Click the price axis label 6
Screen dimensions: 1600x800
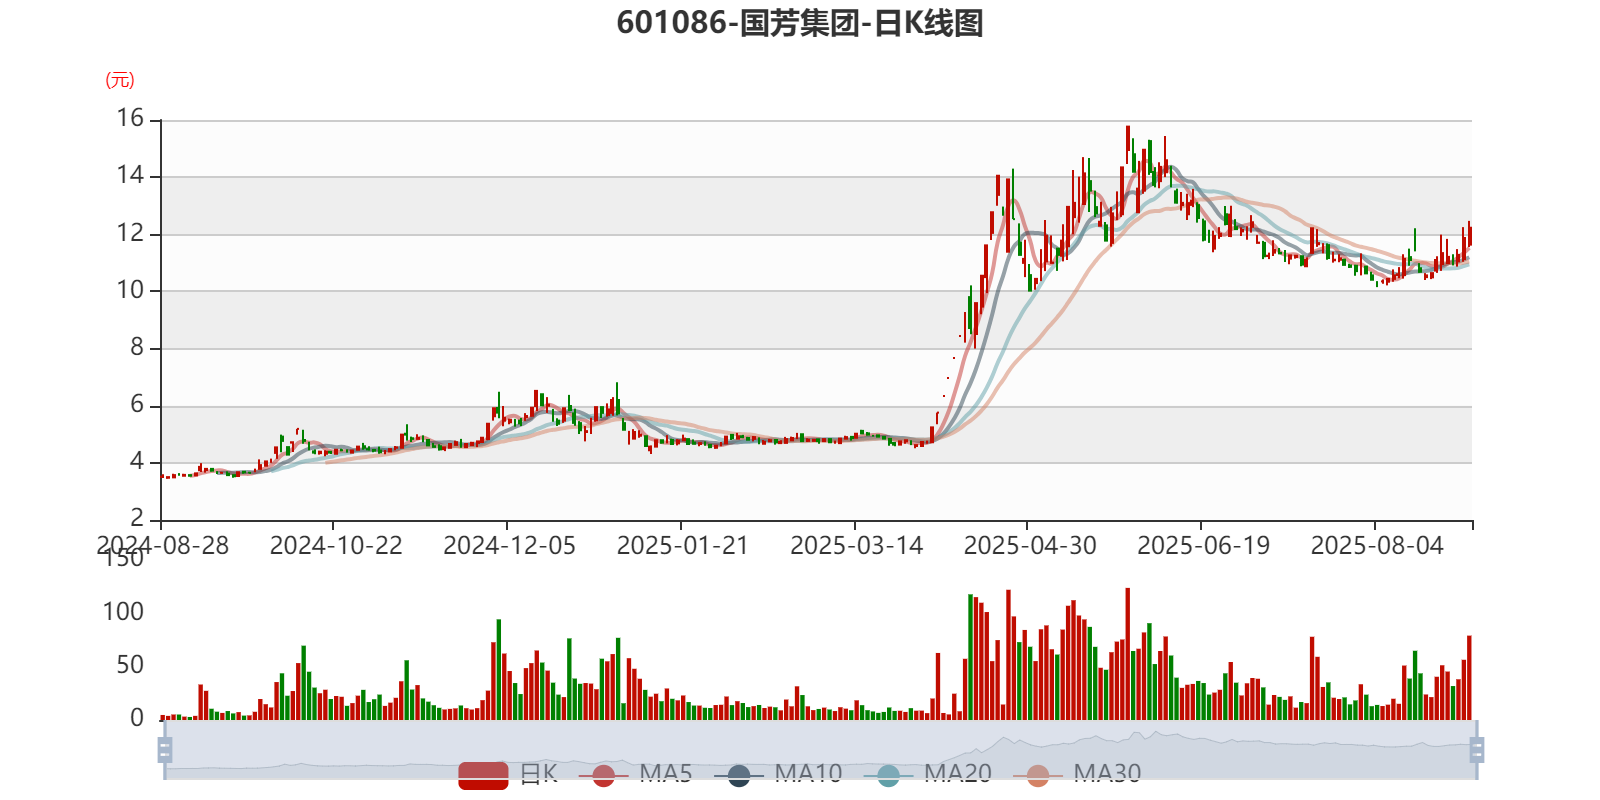click(x=137, y=405)
